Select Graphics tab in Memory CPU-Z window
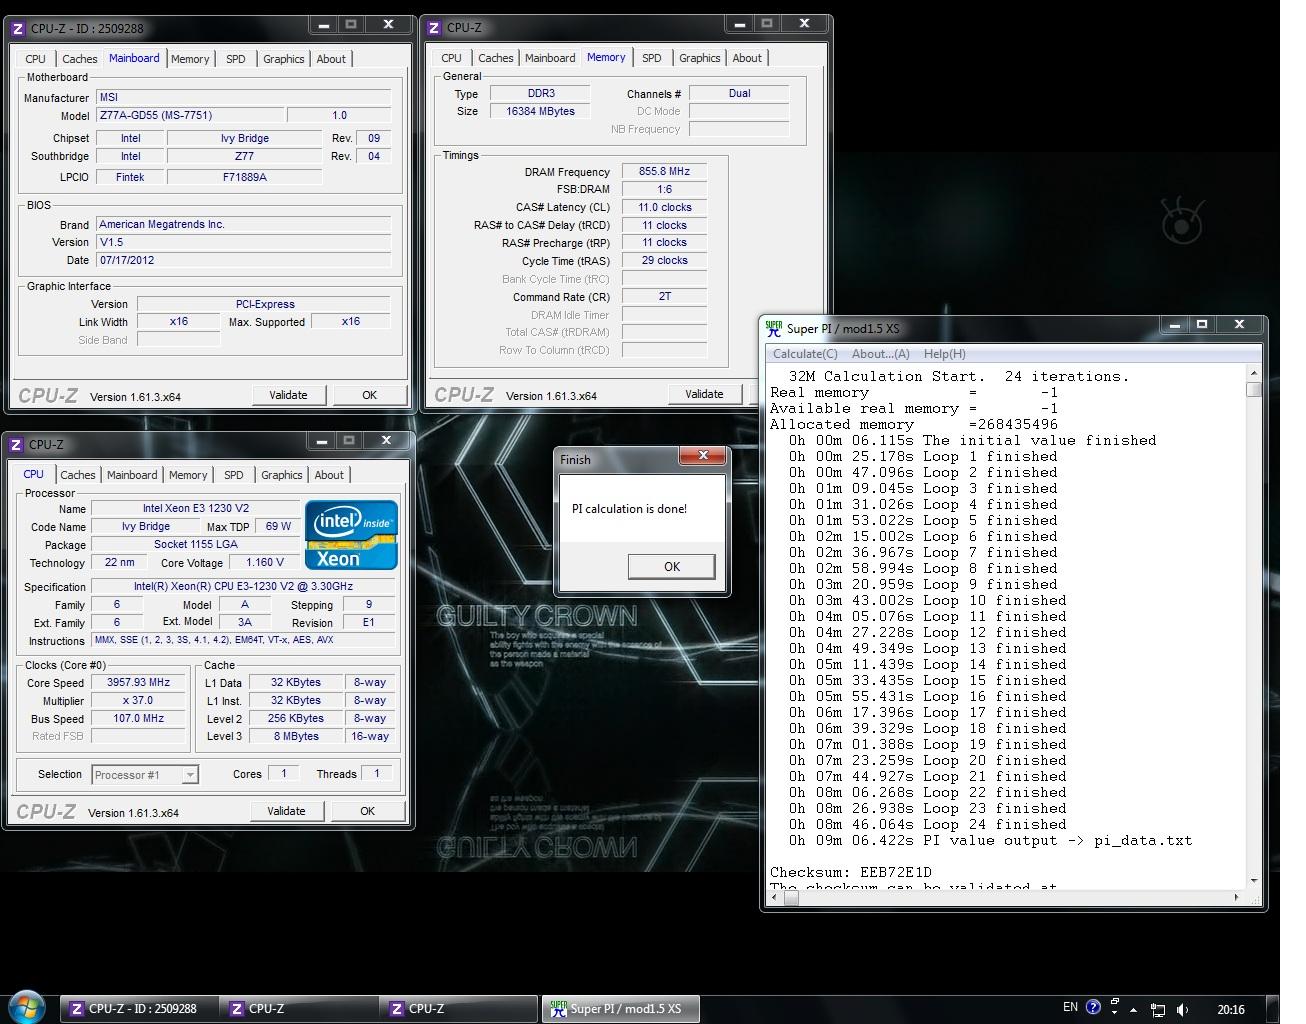1306x1024 pixels. click(700, 58)
